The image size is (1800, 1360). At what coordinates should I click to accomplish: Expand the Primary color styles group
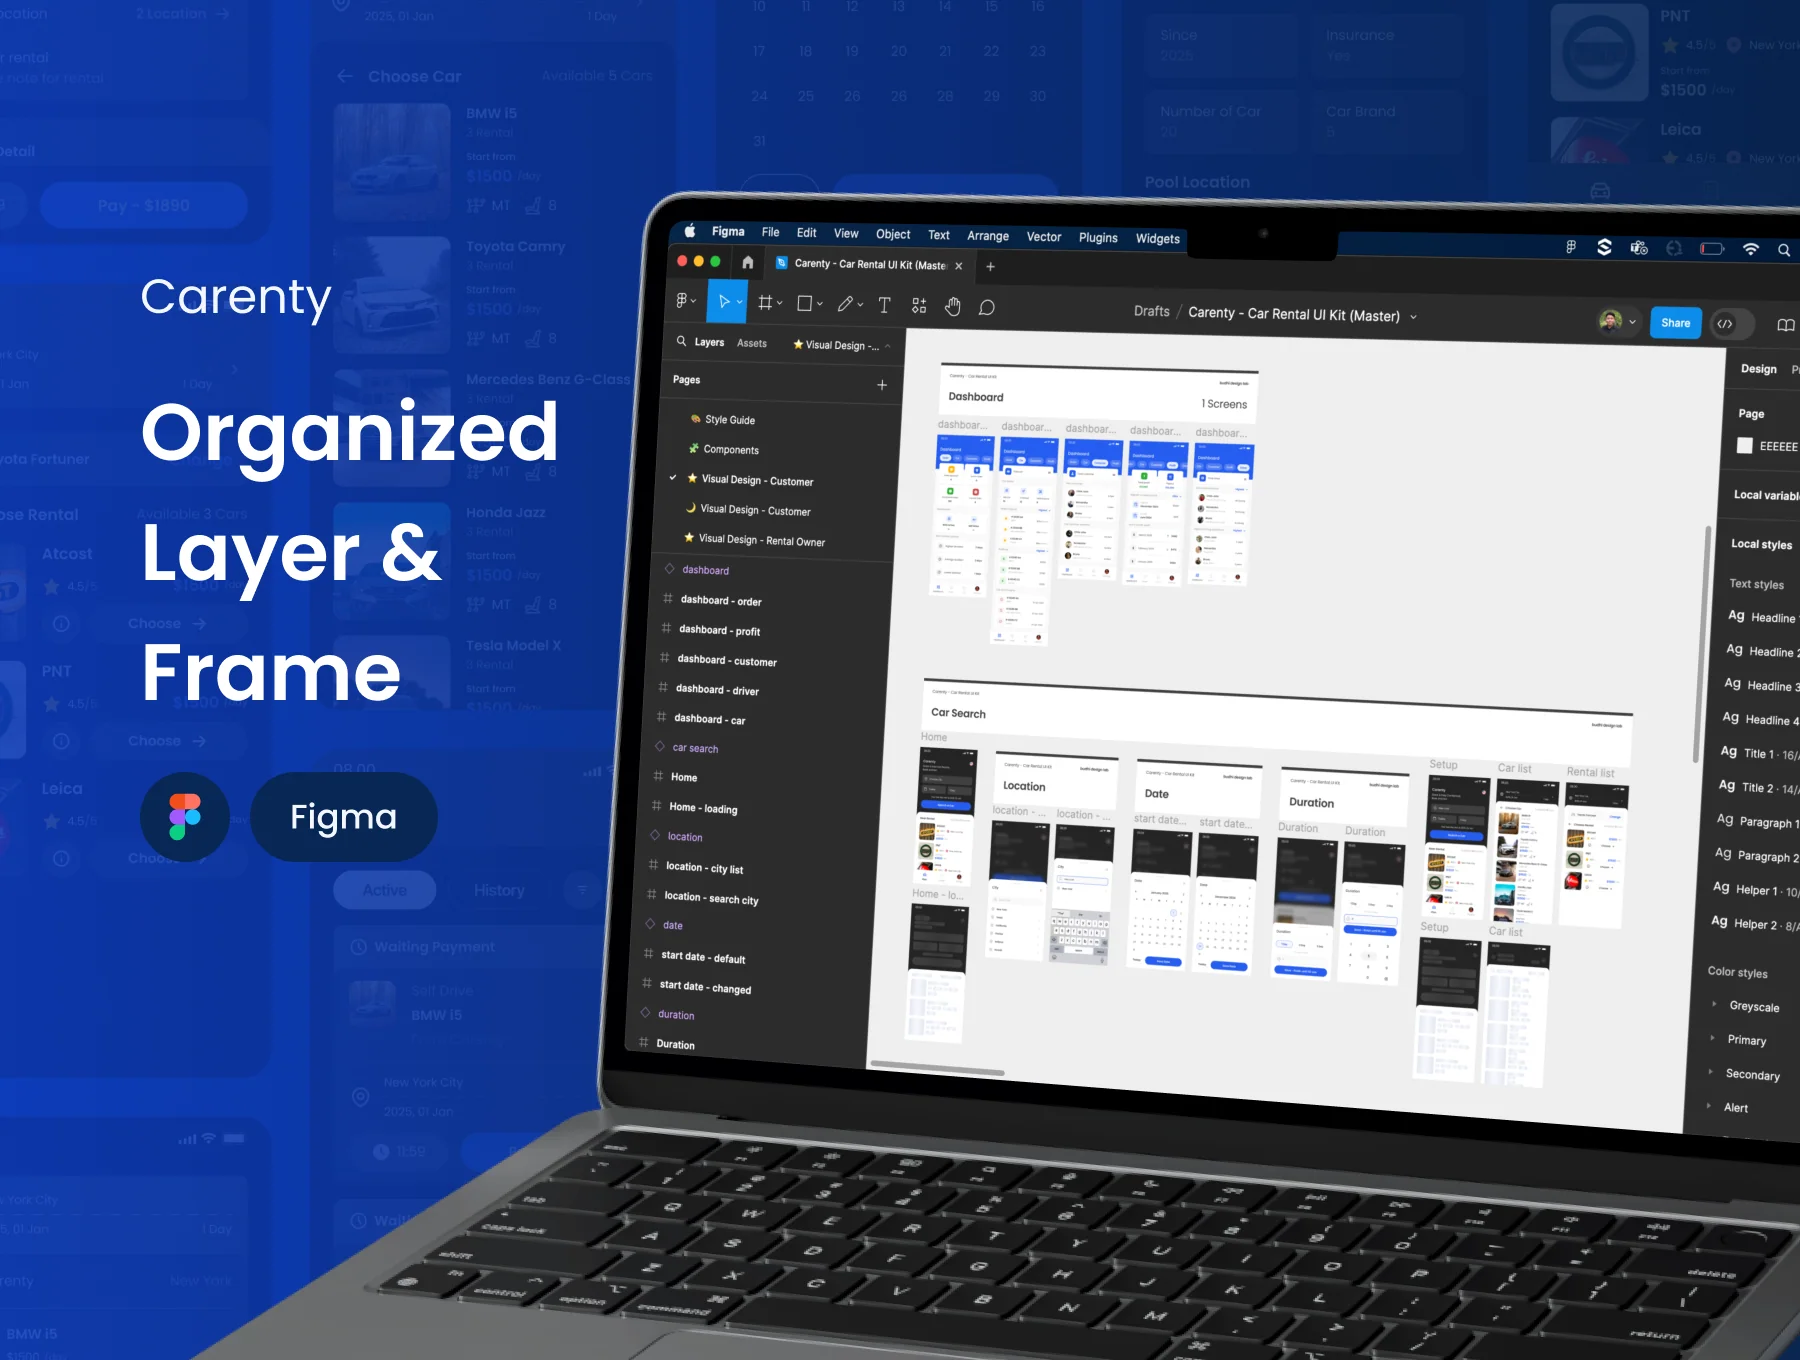pos(1712,1038)
